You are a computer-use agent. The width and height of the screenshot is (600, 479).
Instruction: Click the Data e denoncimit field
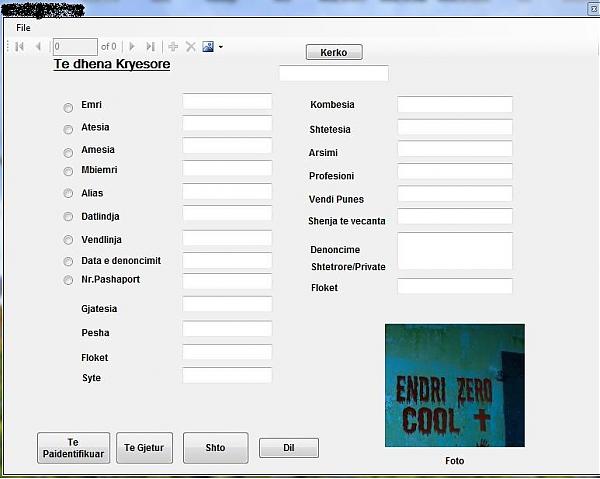(x=227, y=260)
